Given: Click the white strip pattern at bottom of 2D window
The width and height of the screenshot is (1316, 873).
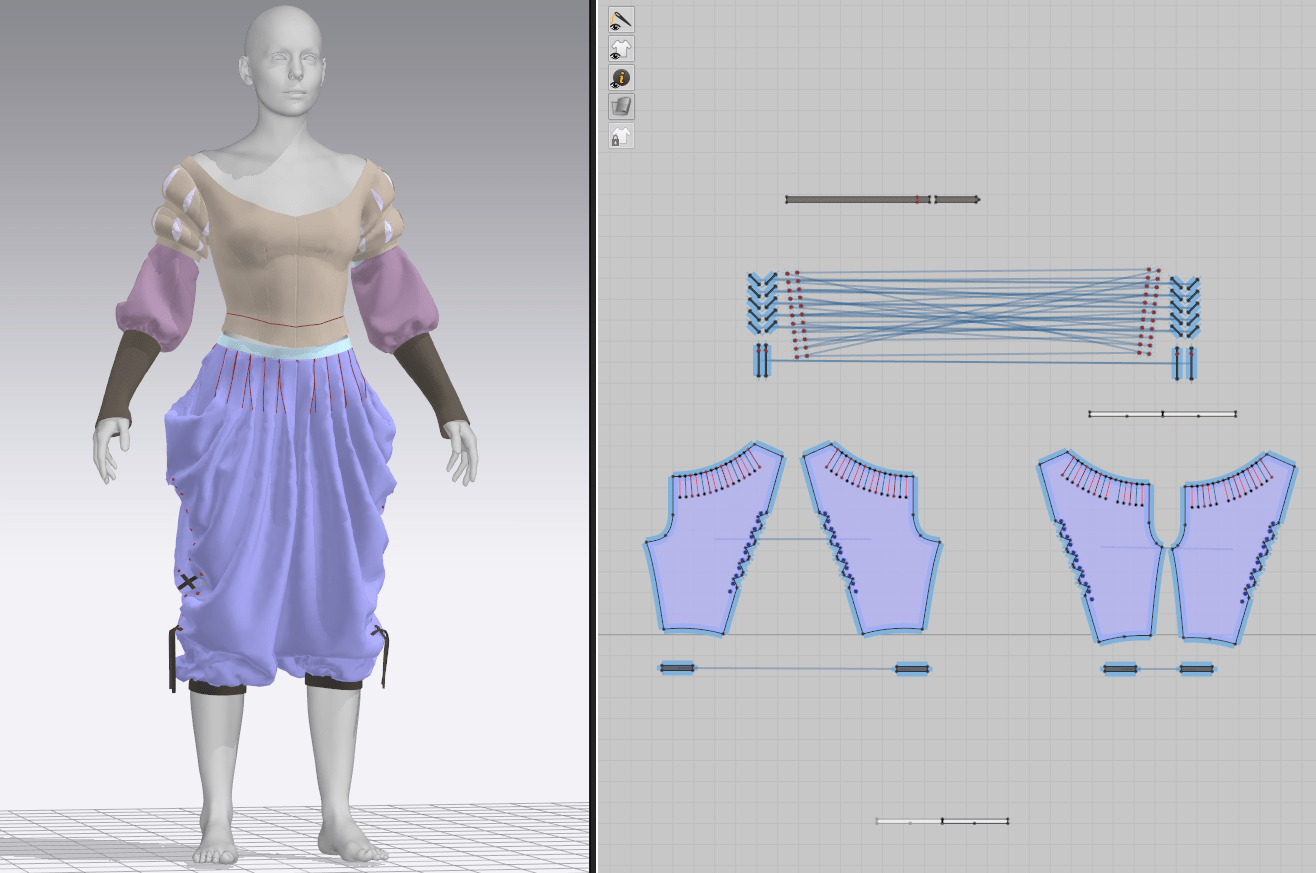Looking at the screenshot, I should tap(941, 822).
